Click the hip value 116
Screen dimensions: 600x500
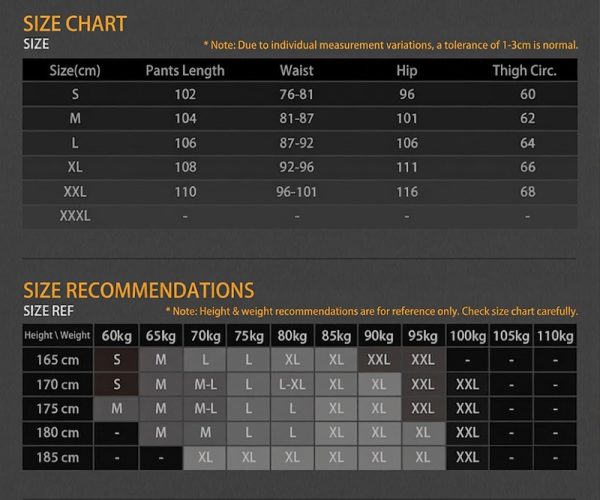click(406, 192)
